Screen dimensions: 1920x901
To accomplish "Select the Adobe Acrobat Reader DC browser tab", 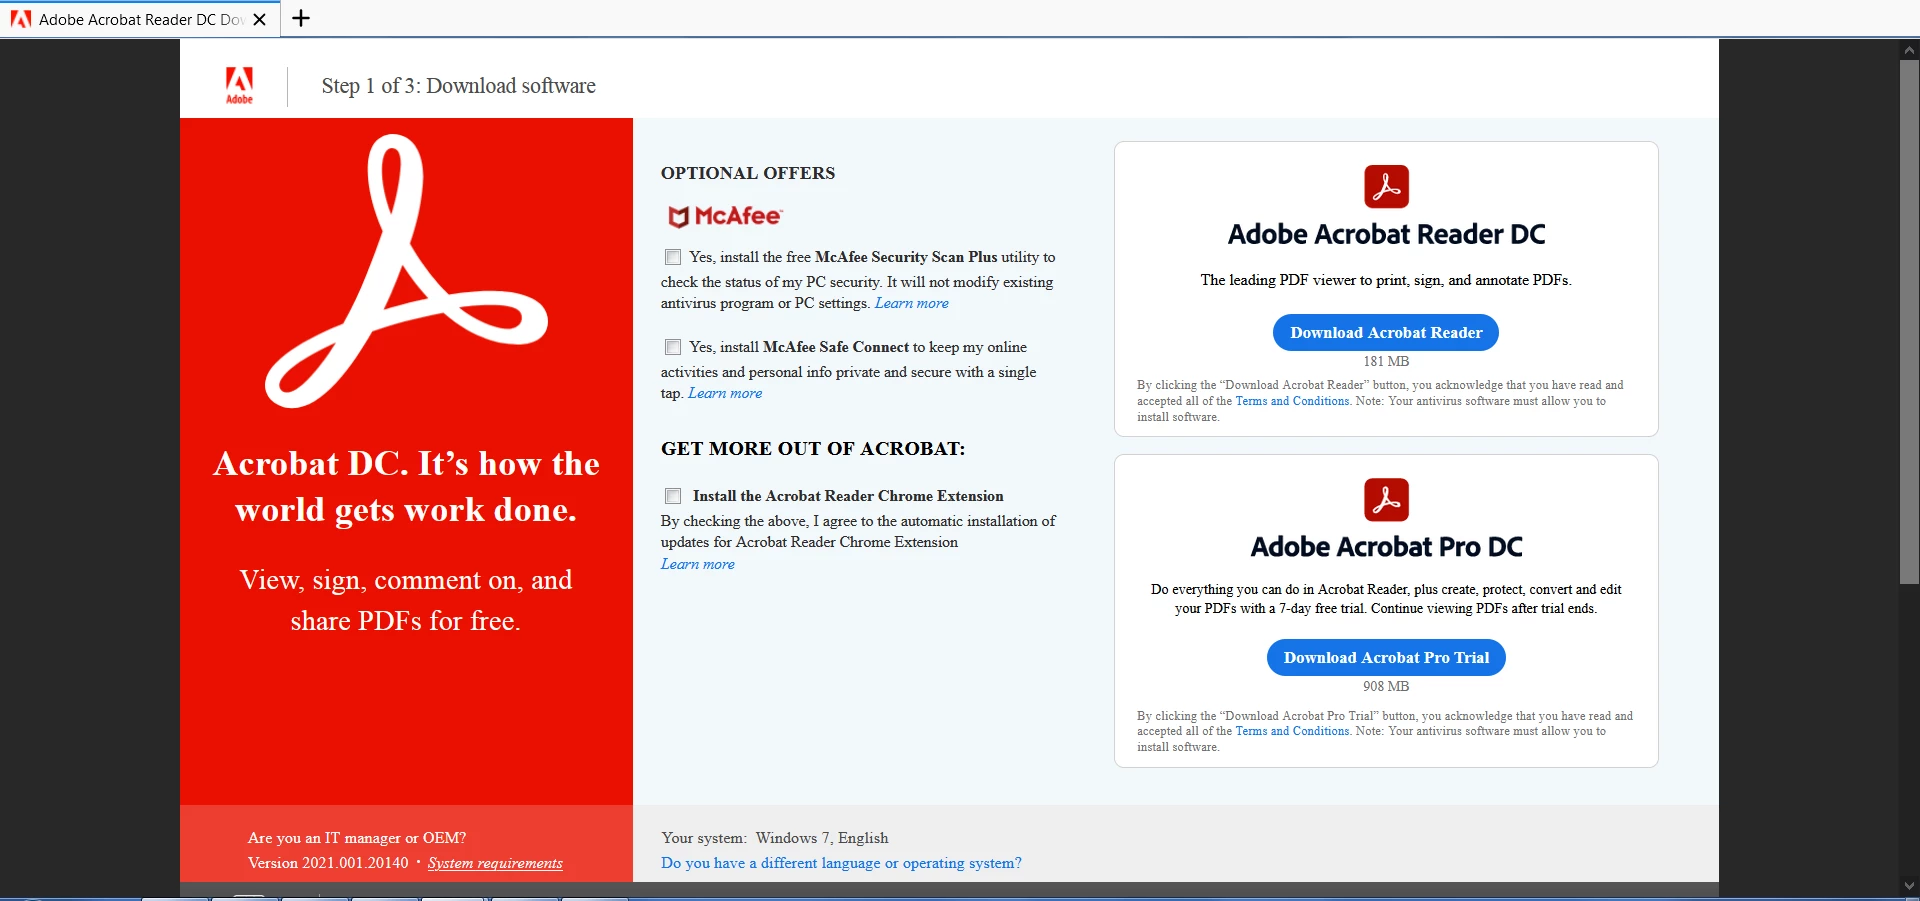I will click(140, 19).
